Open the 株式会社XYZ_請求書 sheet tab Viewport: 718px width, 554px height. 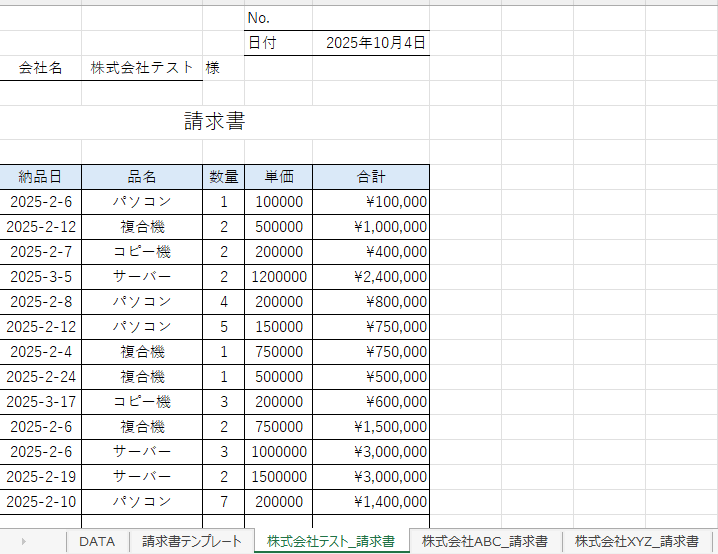[636, 541]
